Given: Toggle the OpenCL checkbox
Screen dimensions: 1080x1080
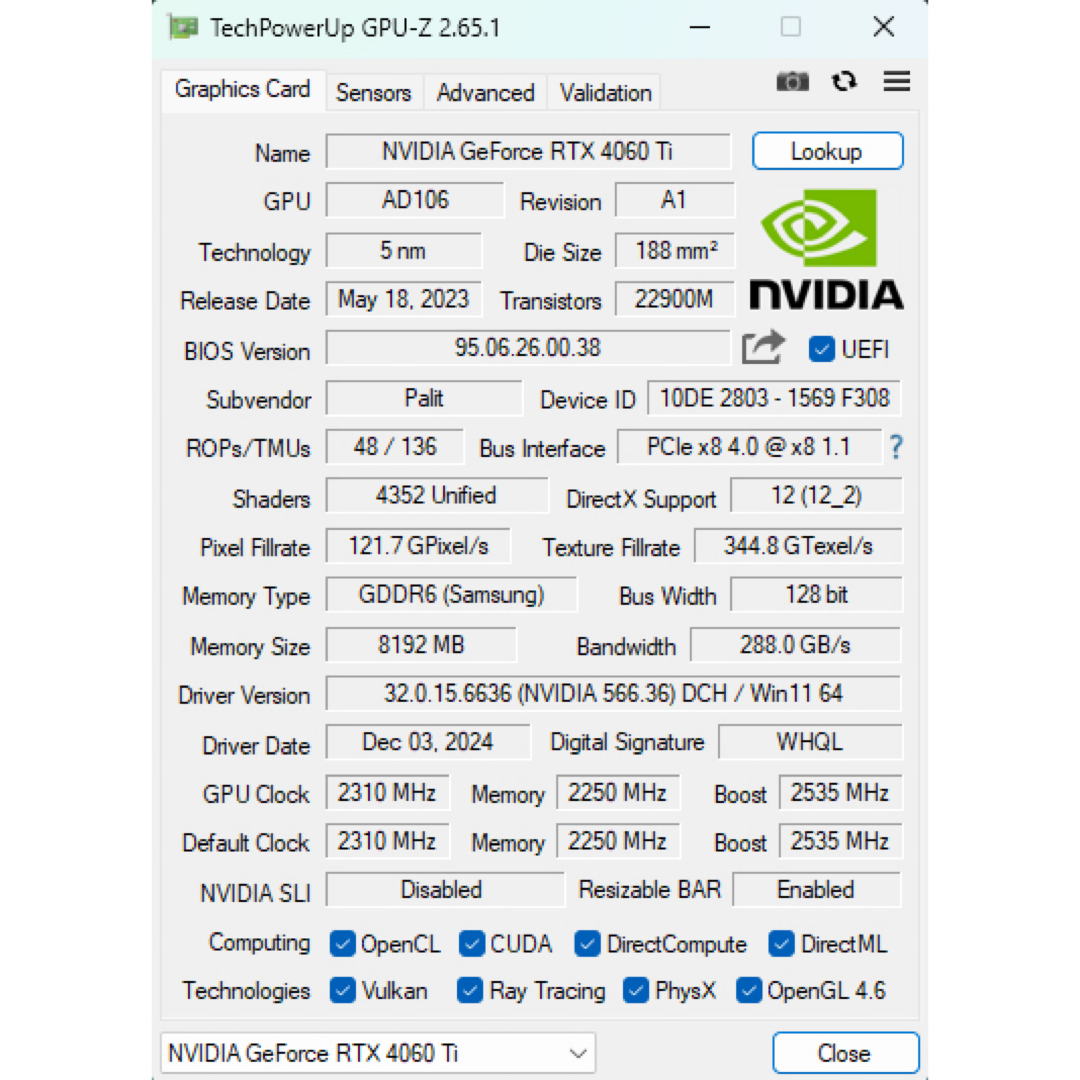Looking at the screenshot, I should (342, 944).
